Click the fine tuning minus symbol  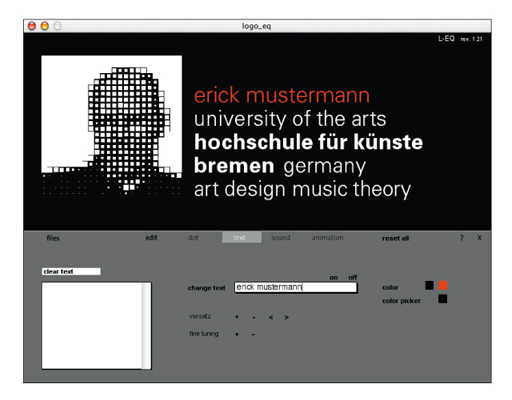253,335
